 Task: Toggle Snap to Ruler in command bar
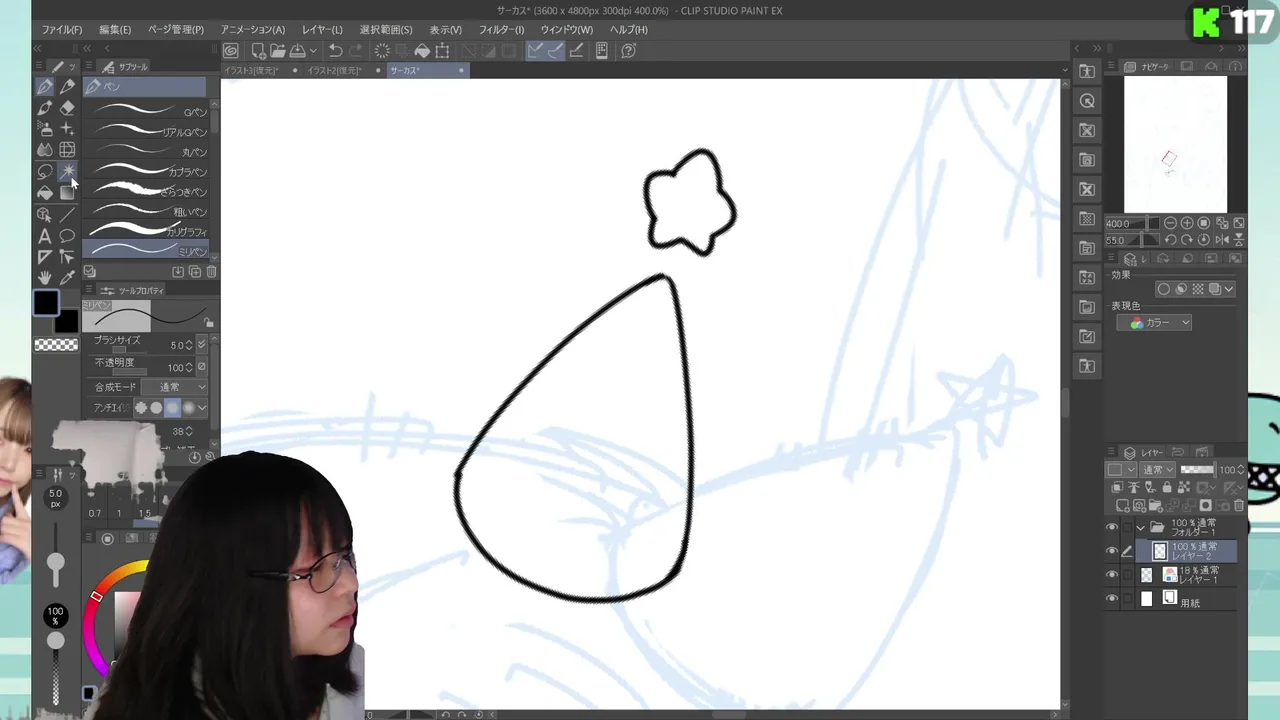point(535,51)
